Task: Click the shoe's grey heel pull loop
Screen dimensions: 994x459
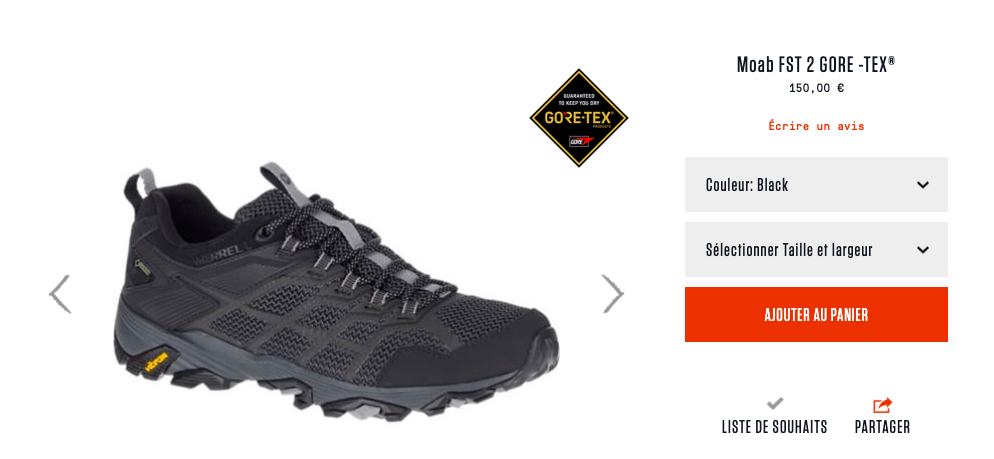Action: [x=145, y=182]
